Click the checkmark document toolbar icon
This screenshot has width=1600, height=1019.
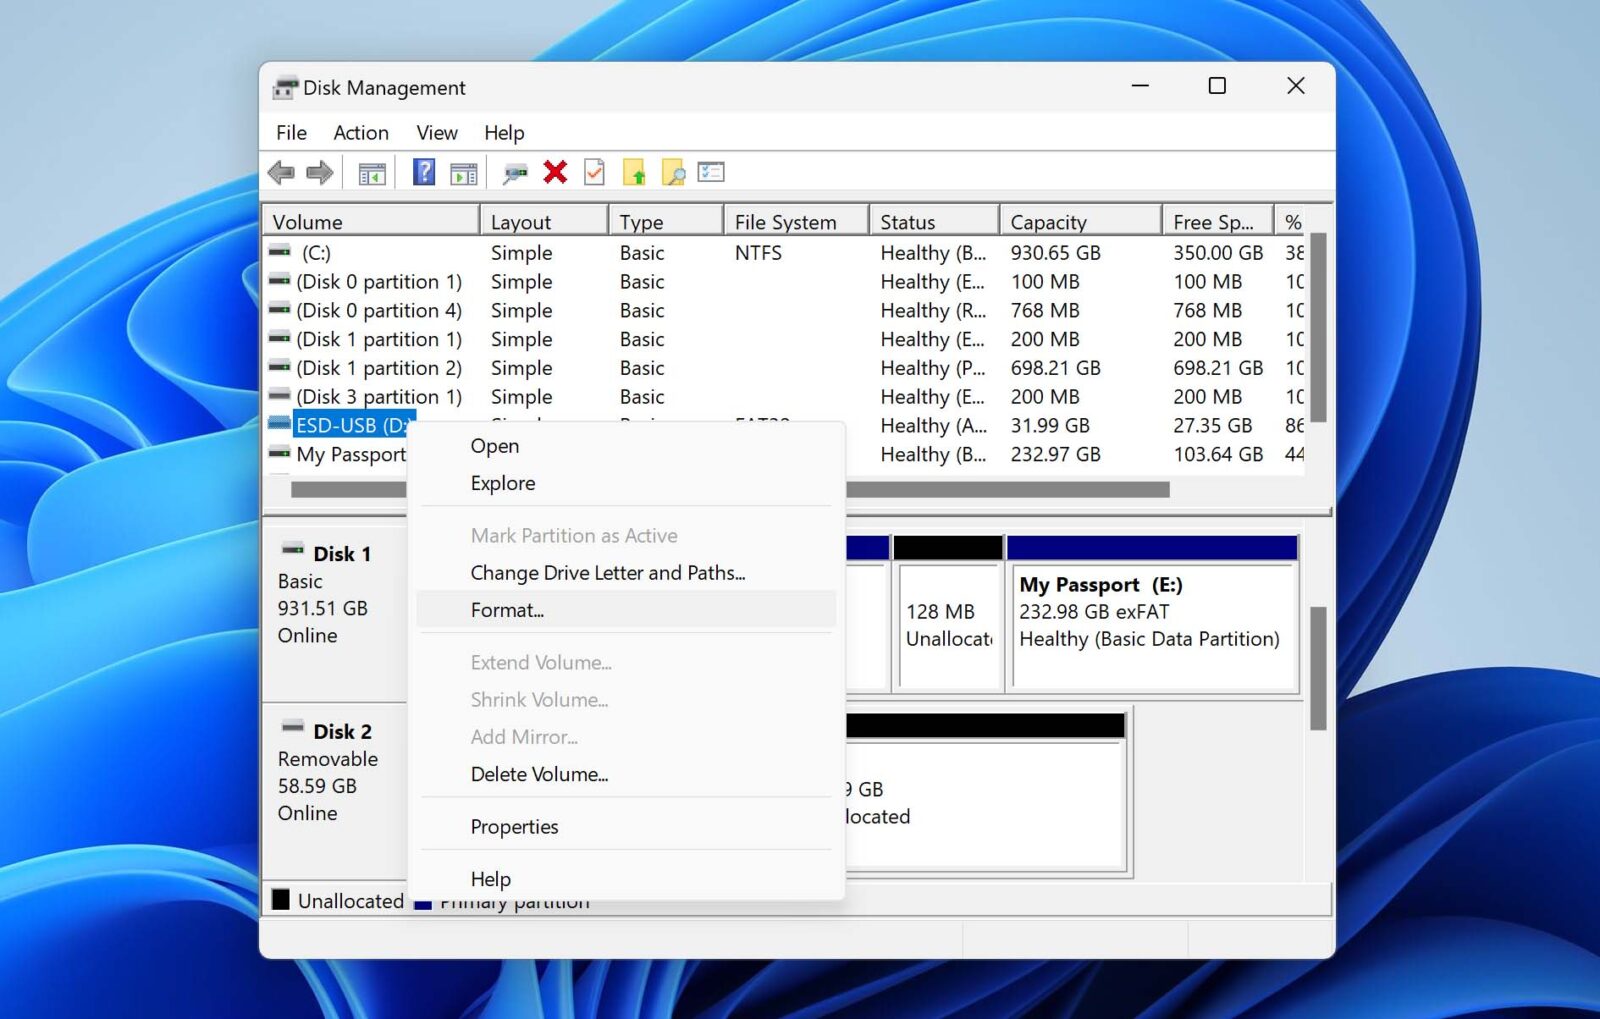tap(595, 171)
